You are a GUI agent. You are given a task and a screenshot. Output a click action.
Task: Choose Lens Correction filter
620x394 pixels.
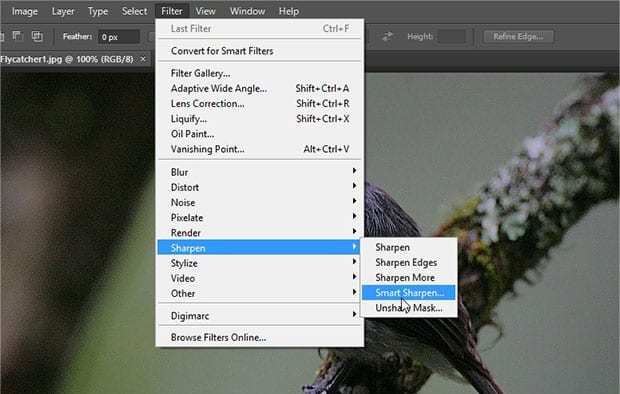[x=260, y=104]
